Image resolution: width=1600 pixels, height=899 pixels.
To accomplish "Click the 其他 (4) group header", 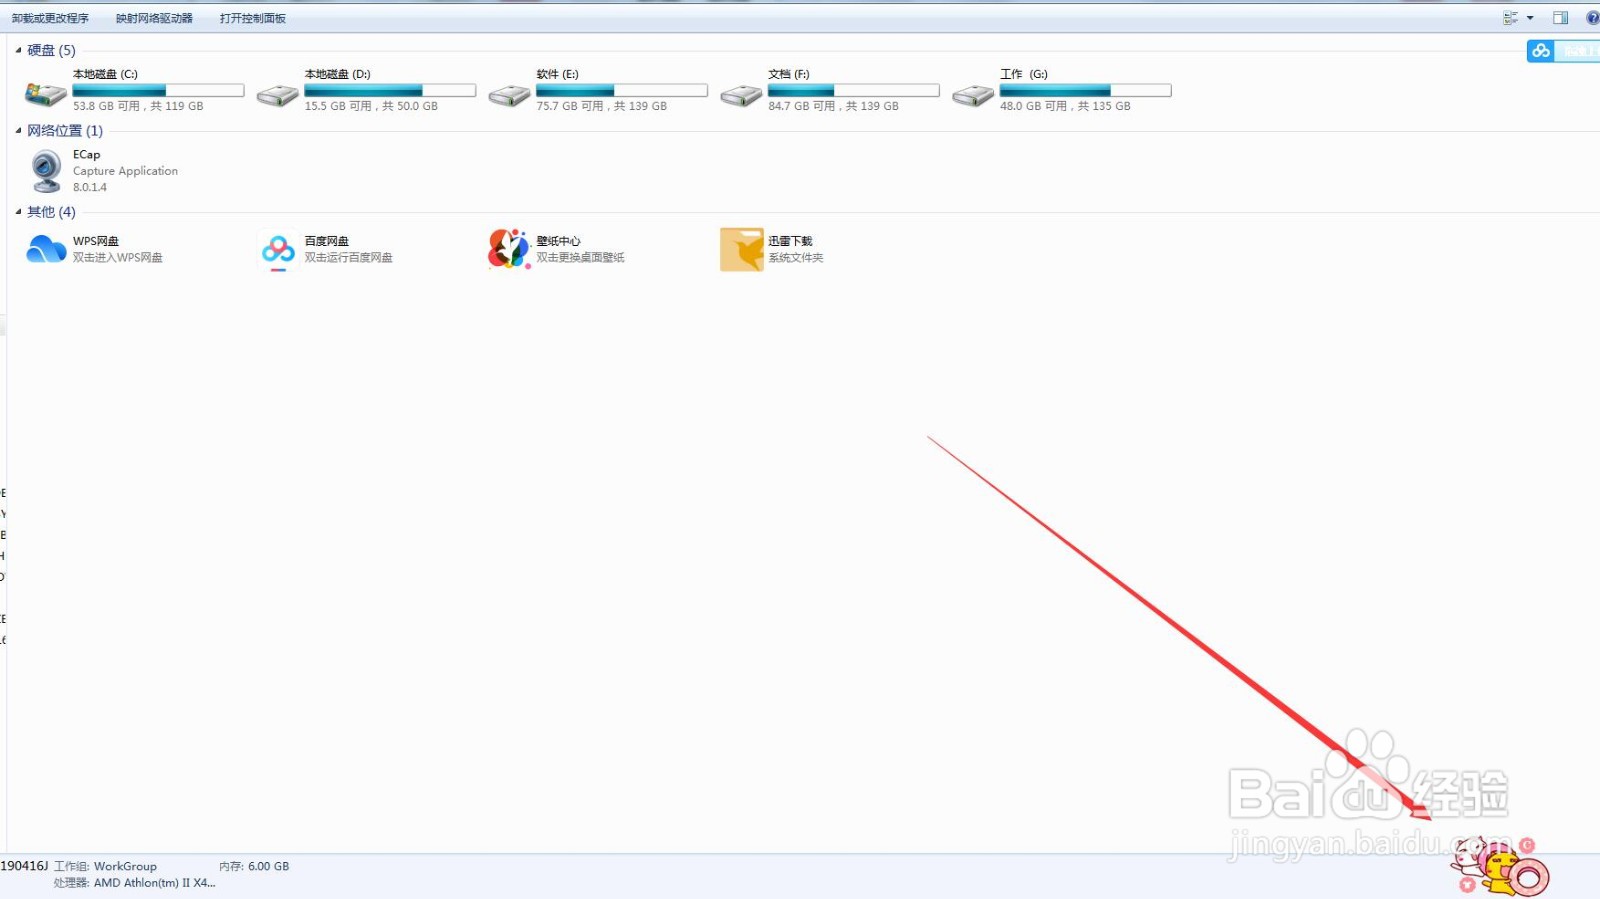I will pyautogui.click(x=51, y=212).
